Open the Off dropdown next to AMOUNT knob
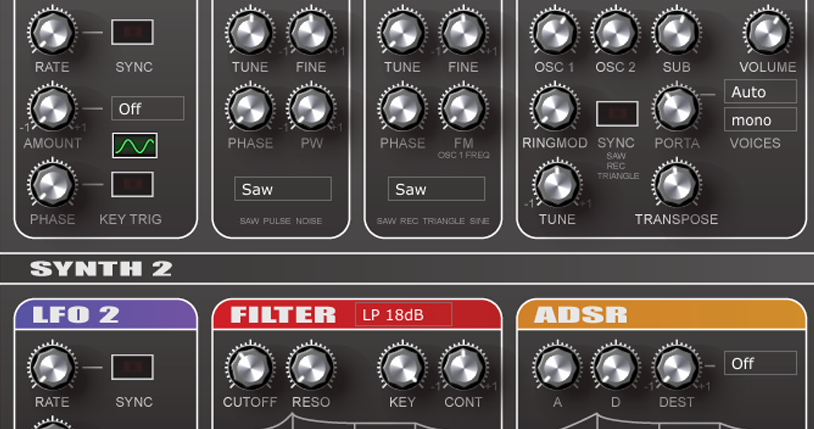814x429 pixels. (147, 108)
